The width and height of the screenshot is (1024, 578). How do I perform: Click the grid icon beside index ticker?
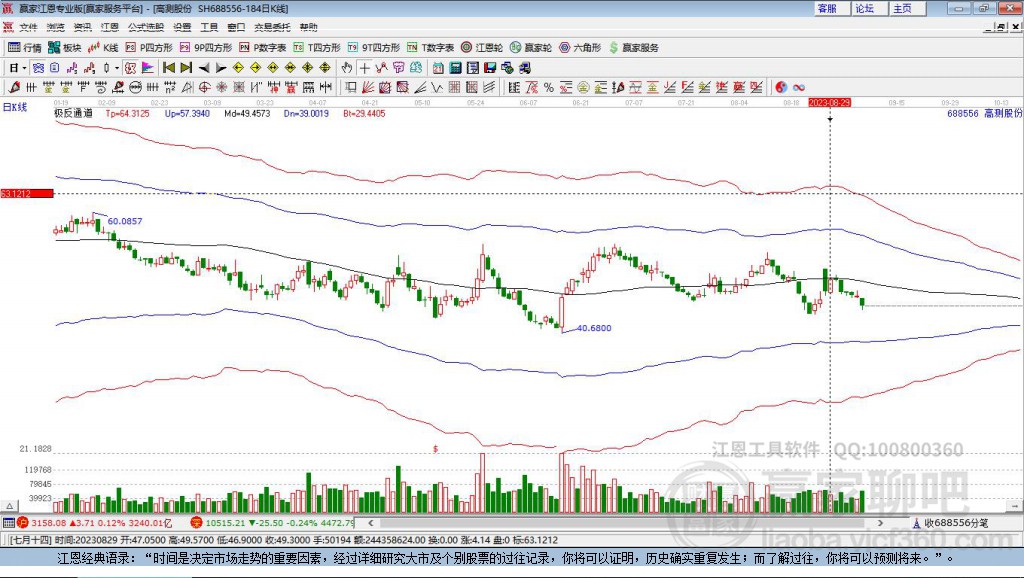pyautogui.click(x=8, y=523)
